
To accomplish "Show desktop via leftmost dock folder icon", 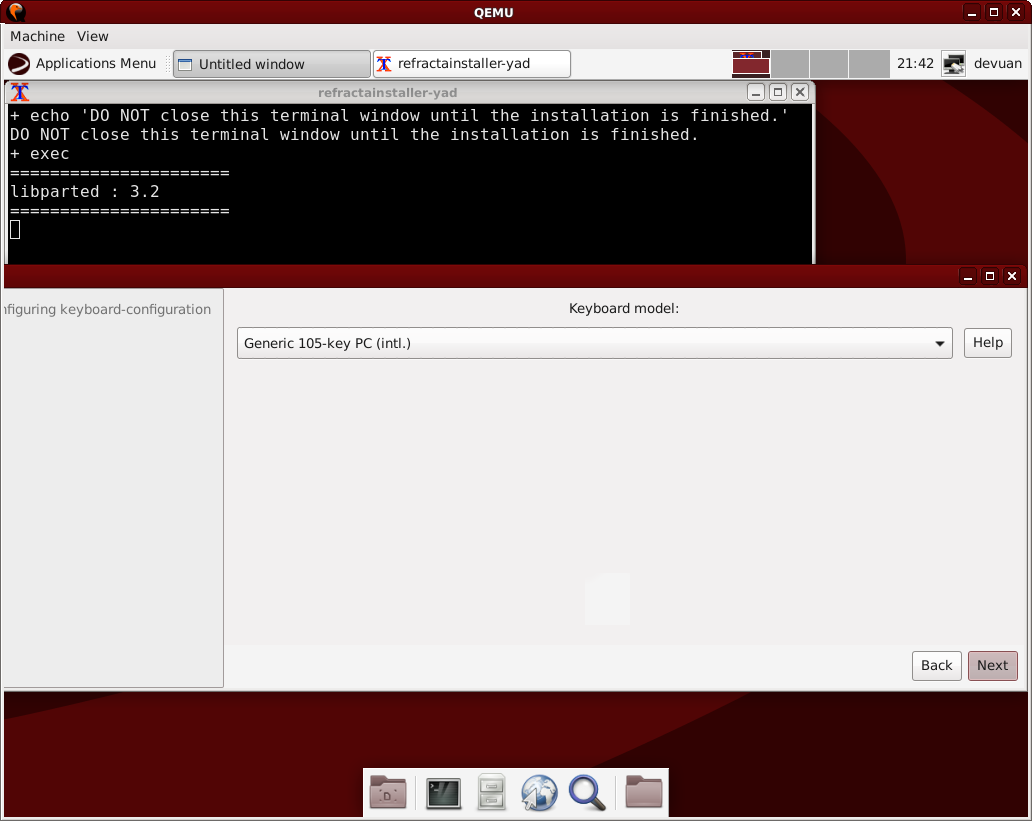I will [x=388, y=793].
